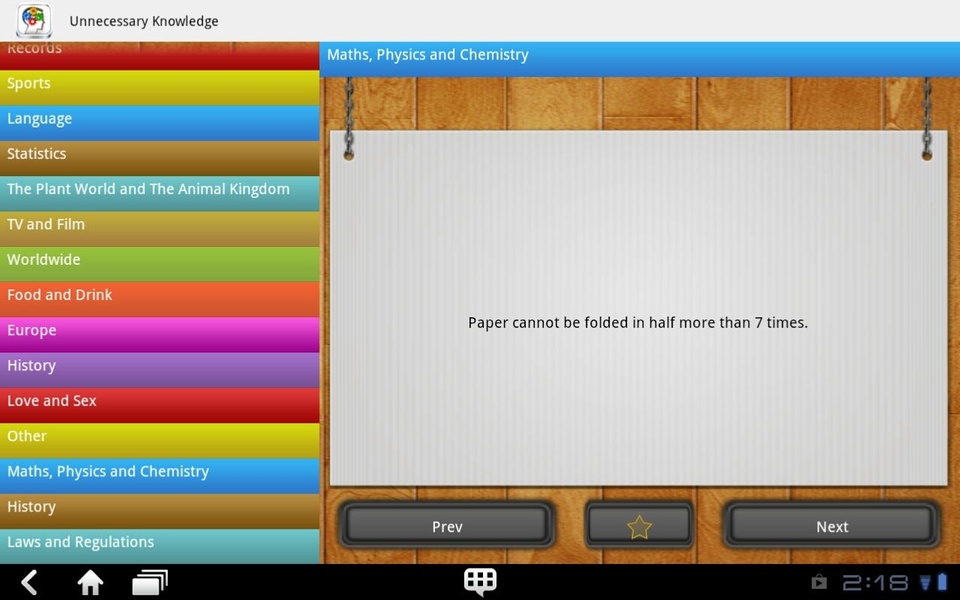
Task: Open the keyboard input method icon
Action: pyautogui.click(x=480, y=581)
